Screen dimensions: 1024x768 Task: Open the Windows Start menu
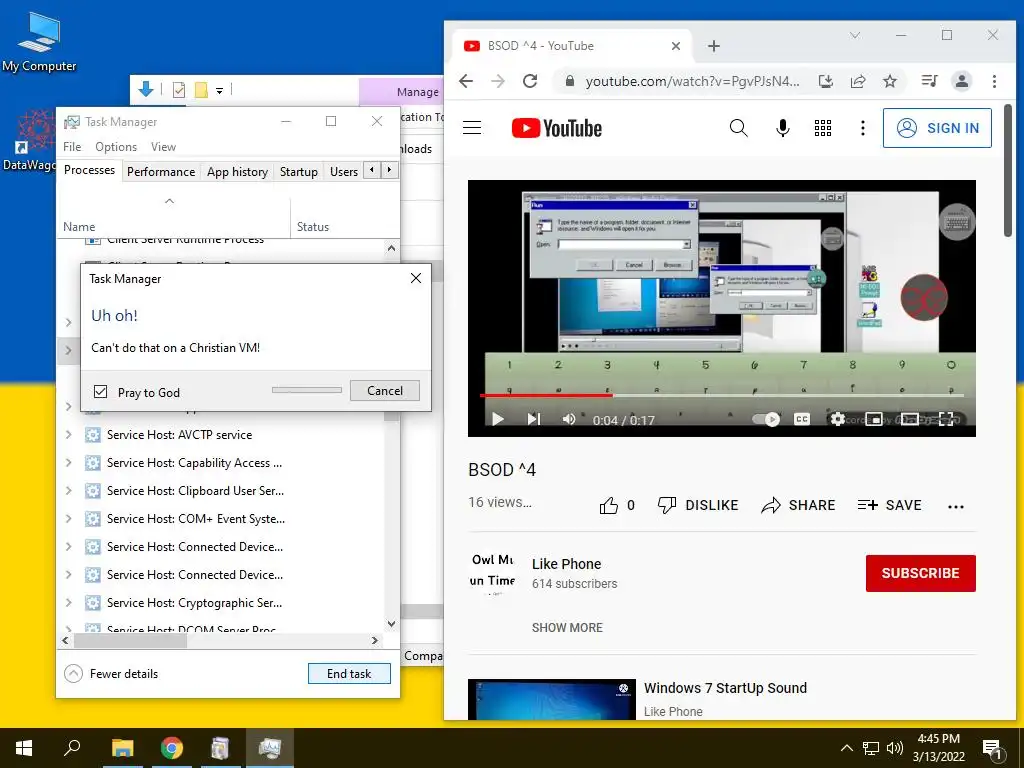point(24,748)
